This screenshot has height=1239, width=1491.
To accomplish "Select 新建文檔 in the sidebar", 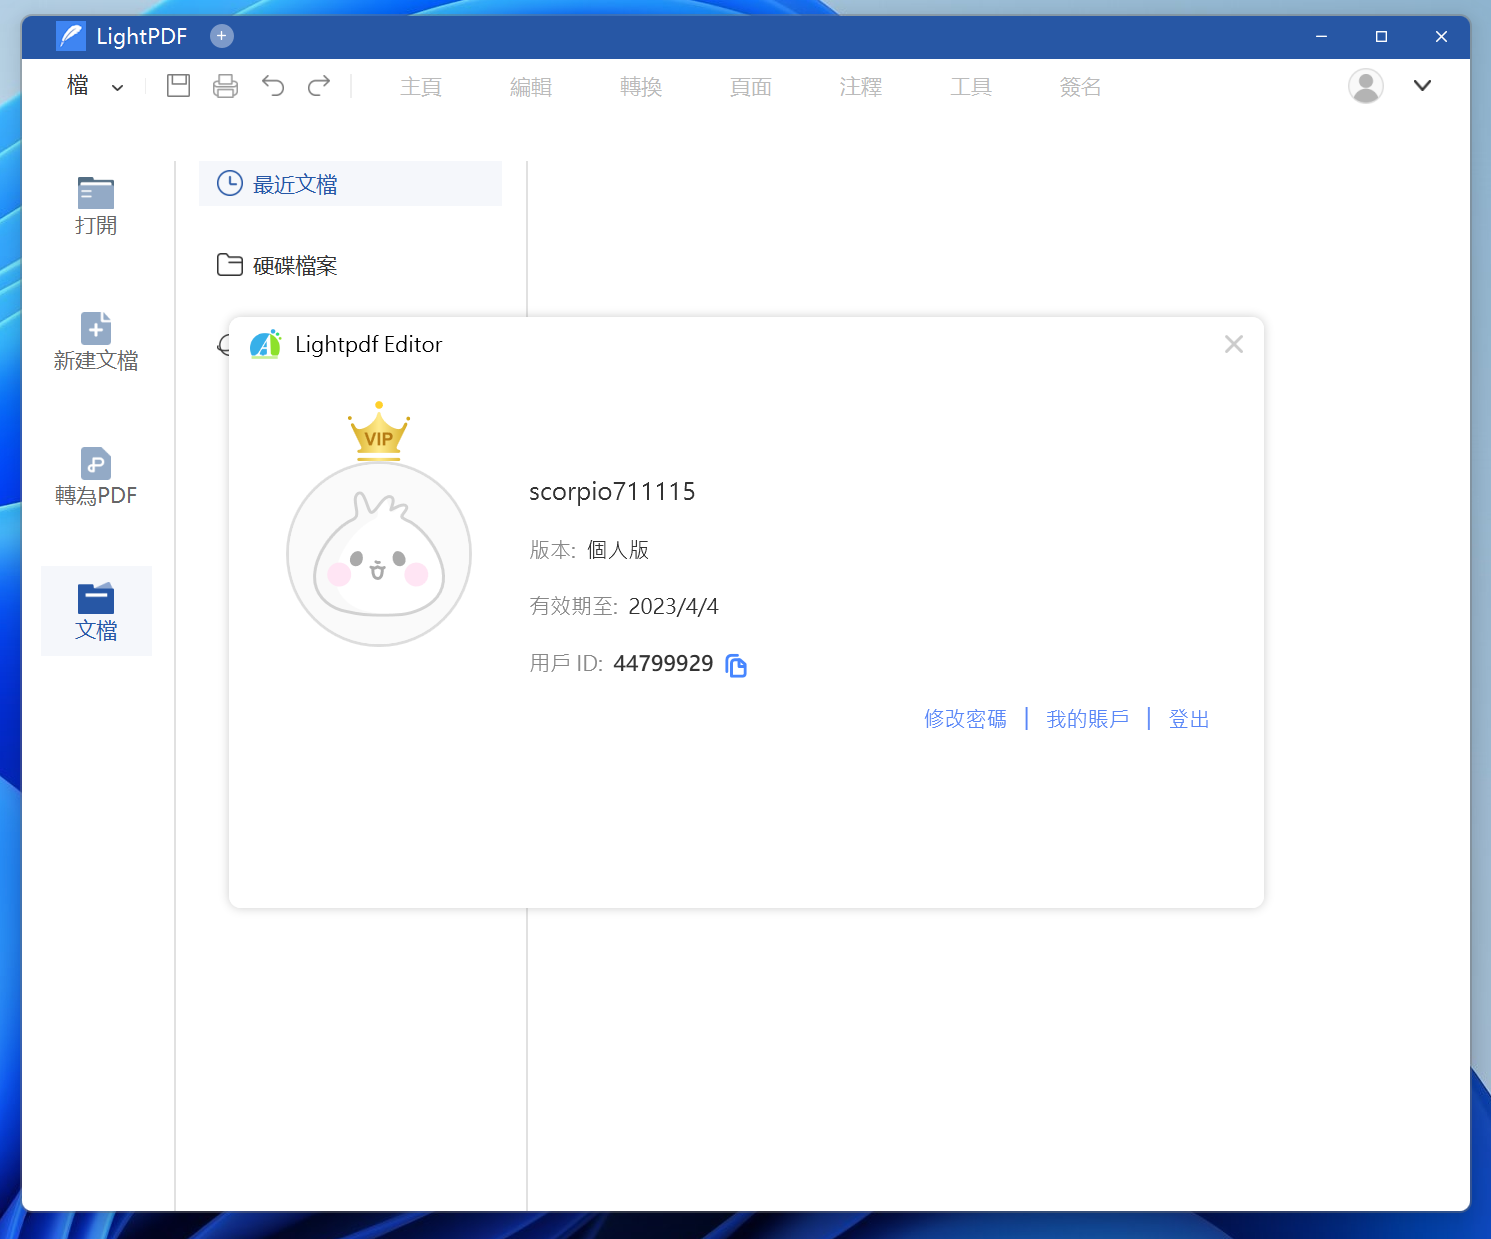I will point(96,341).
